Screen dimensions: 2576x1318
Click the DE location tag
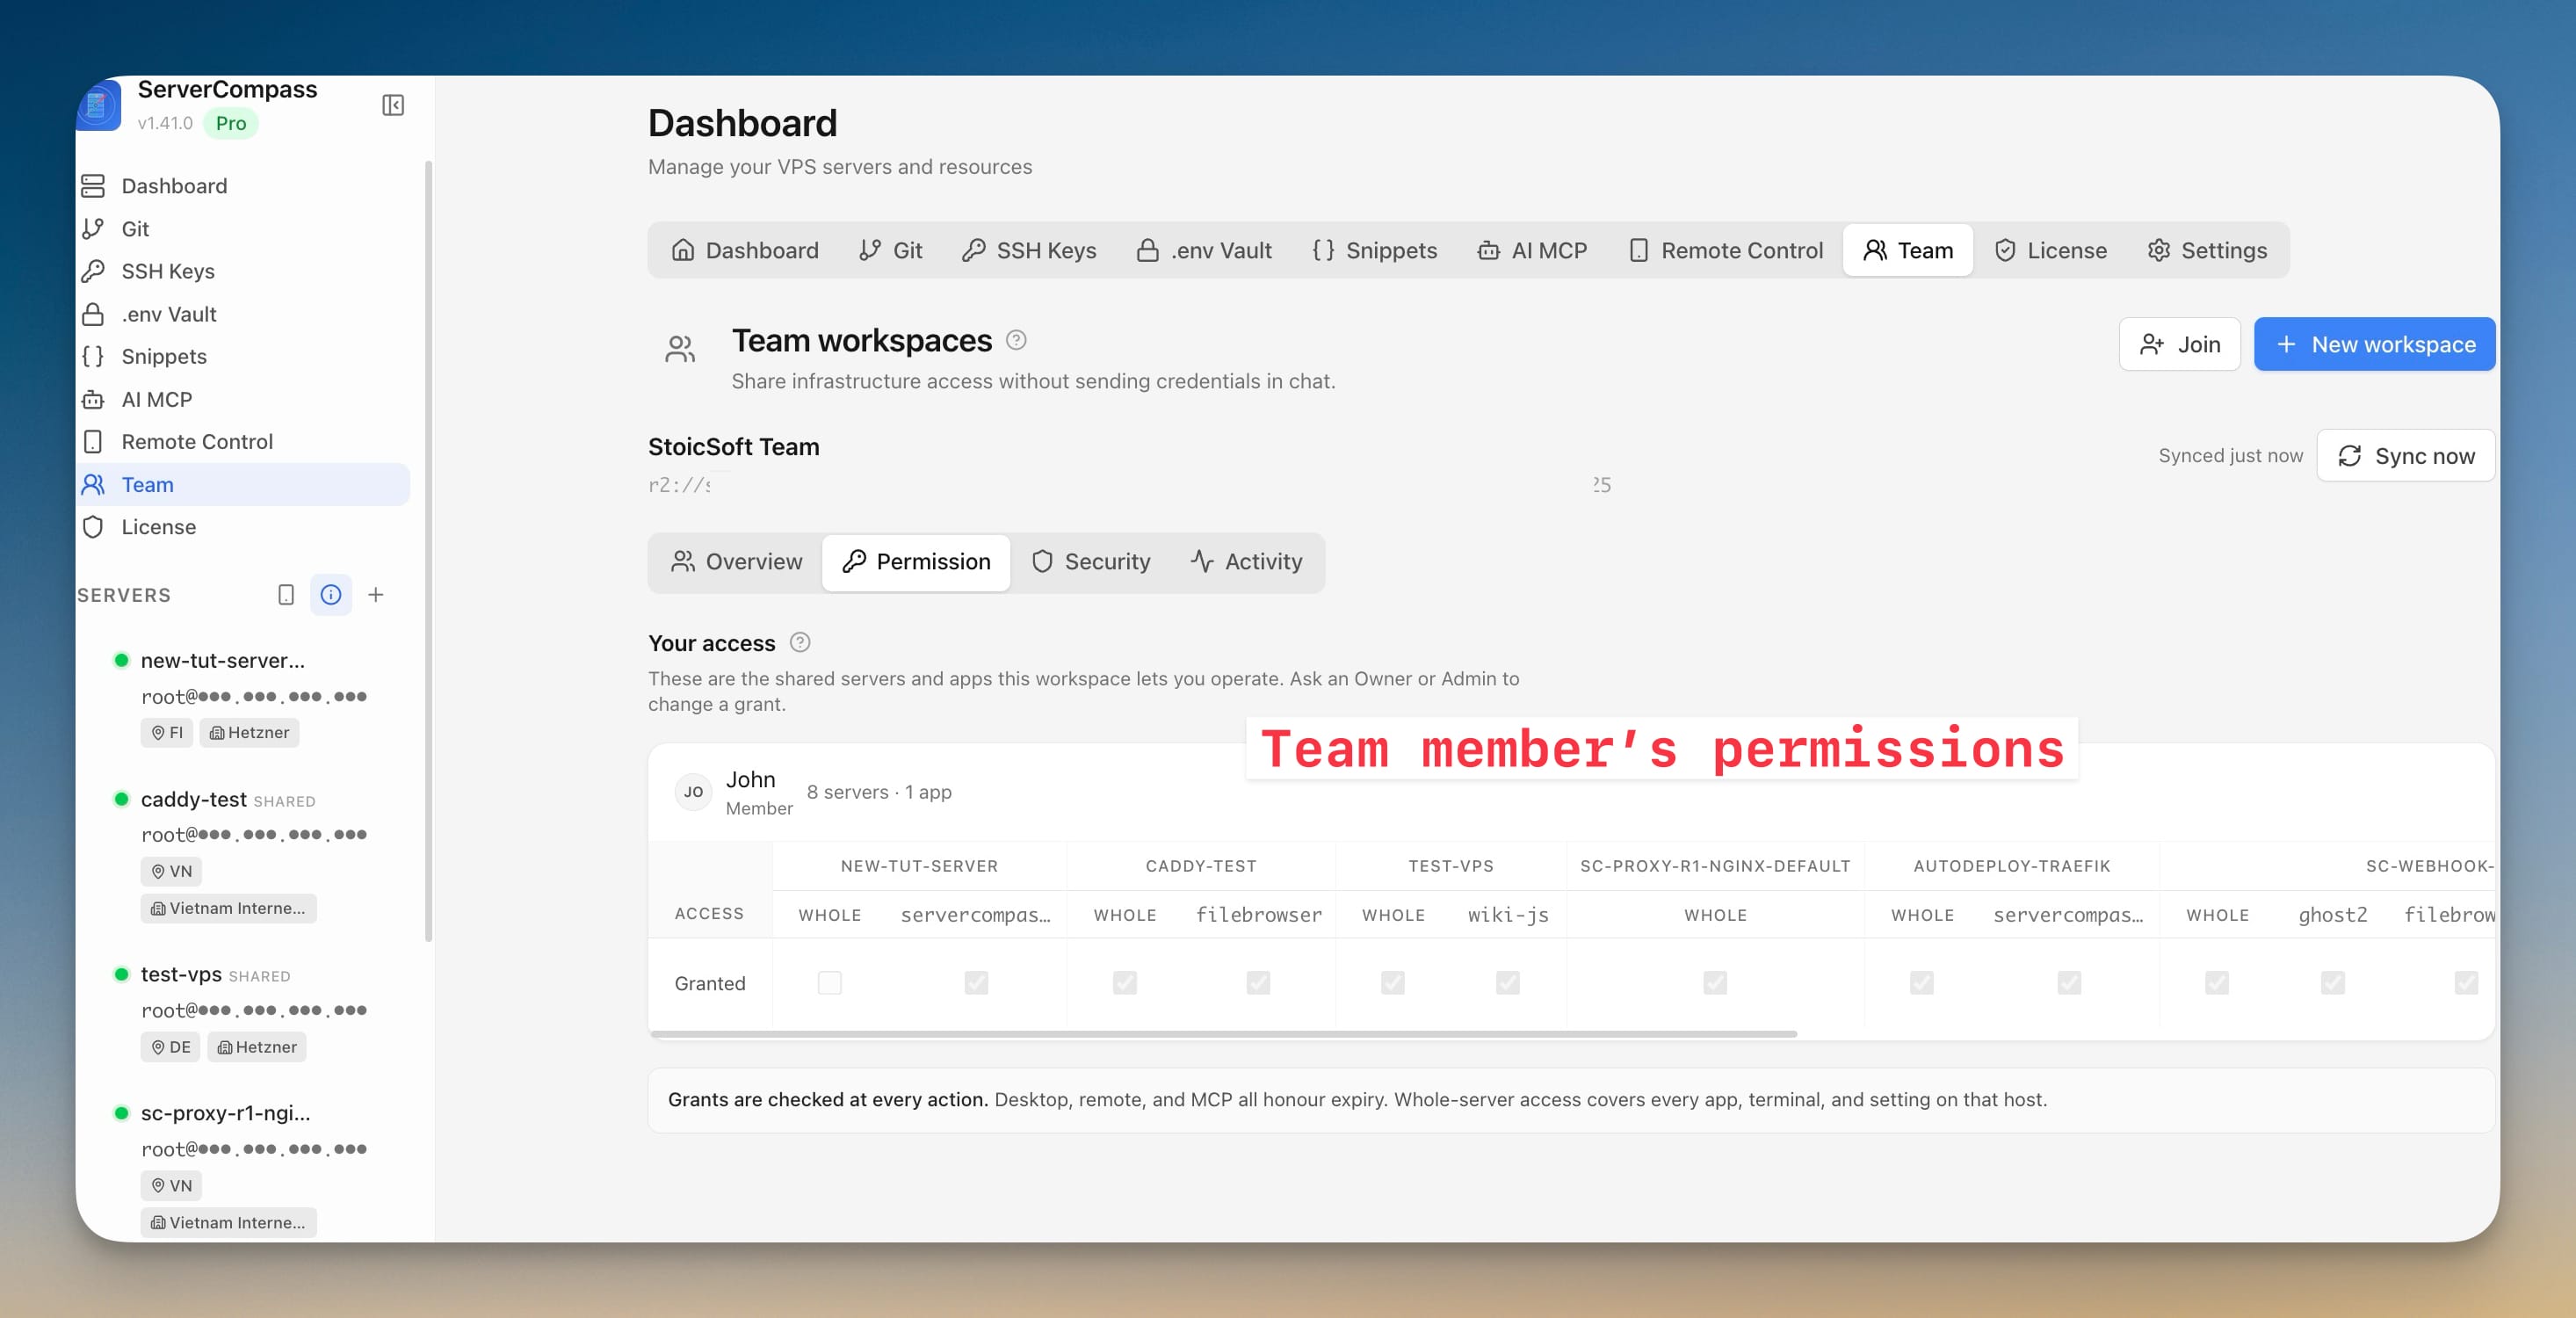(170, 1047)
